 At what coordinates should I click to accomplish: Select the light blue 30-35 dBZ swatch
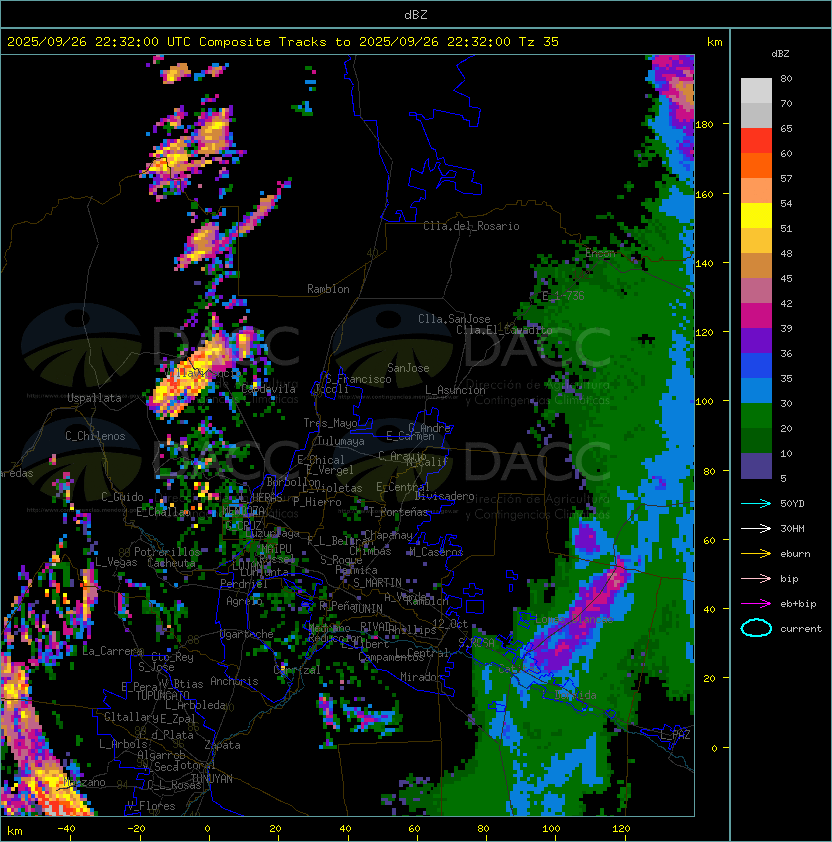click(756, 391)
